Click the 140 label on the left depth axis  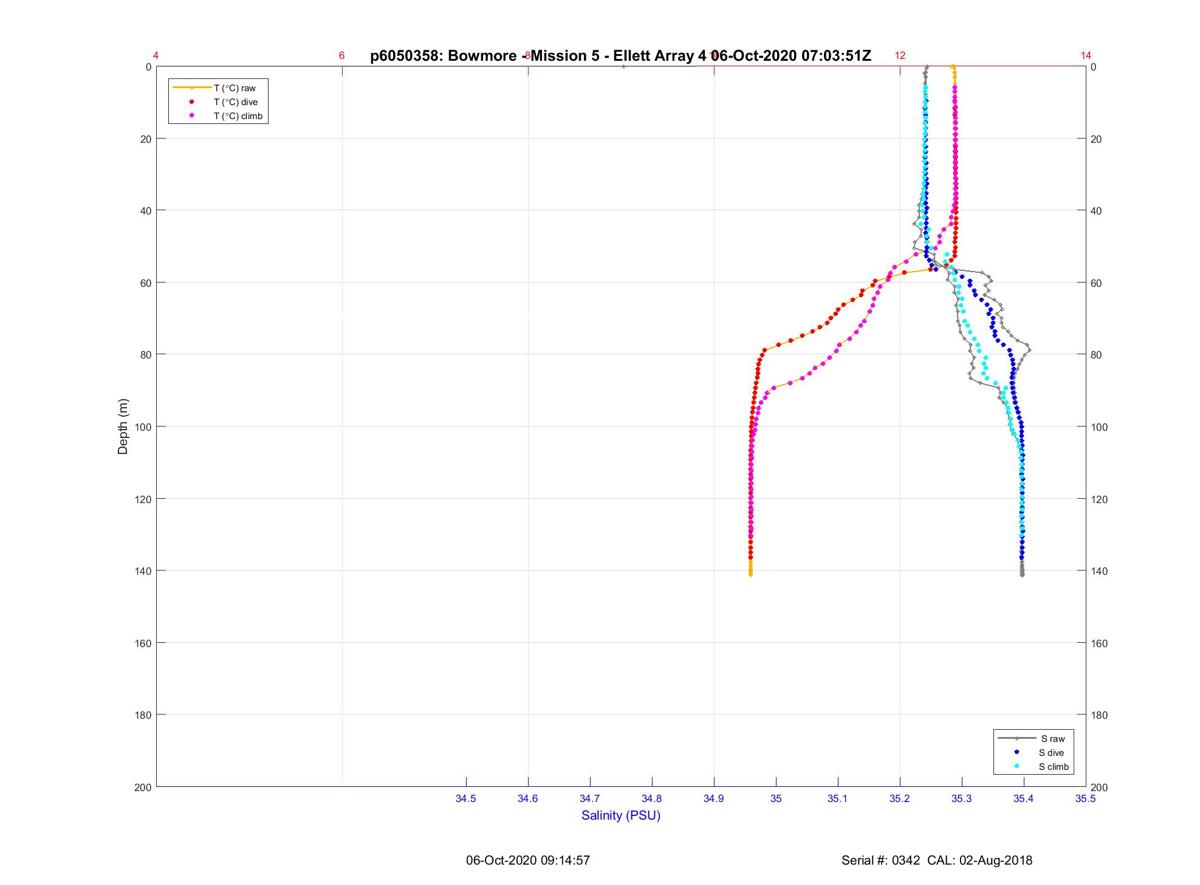141,571
